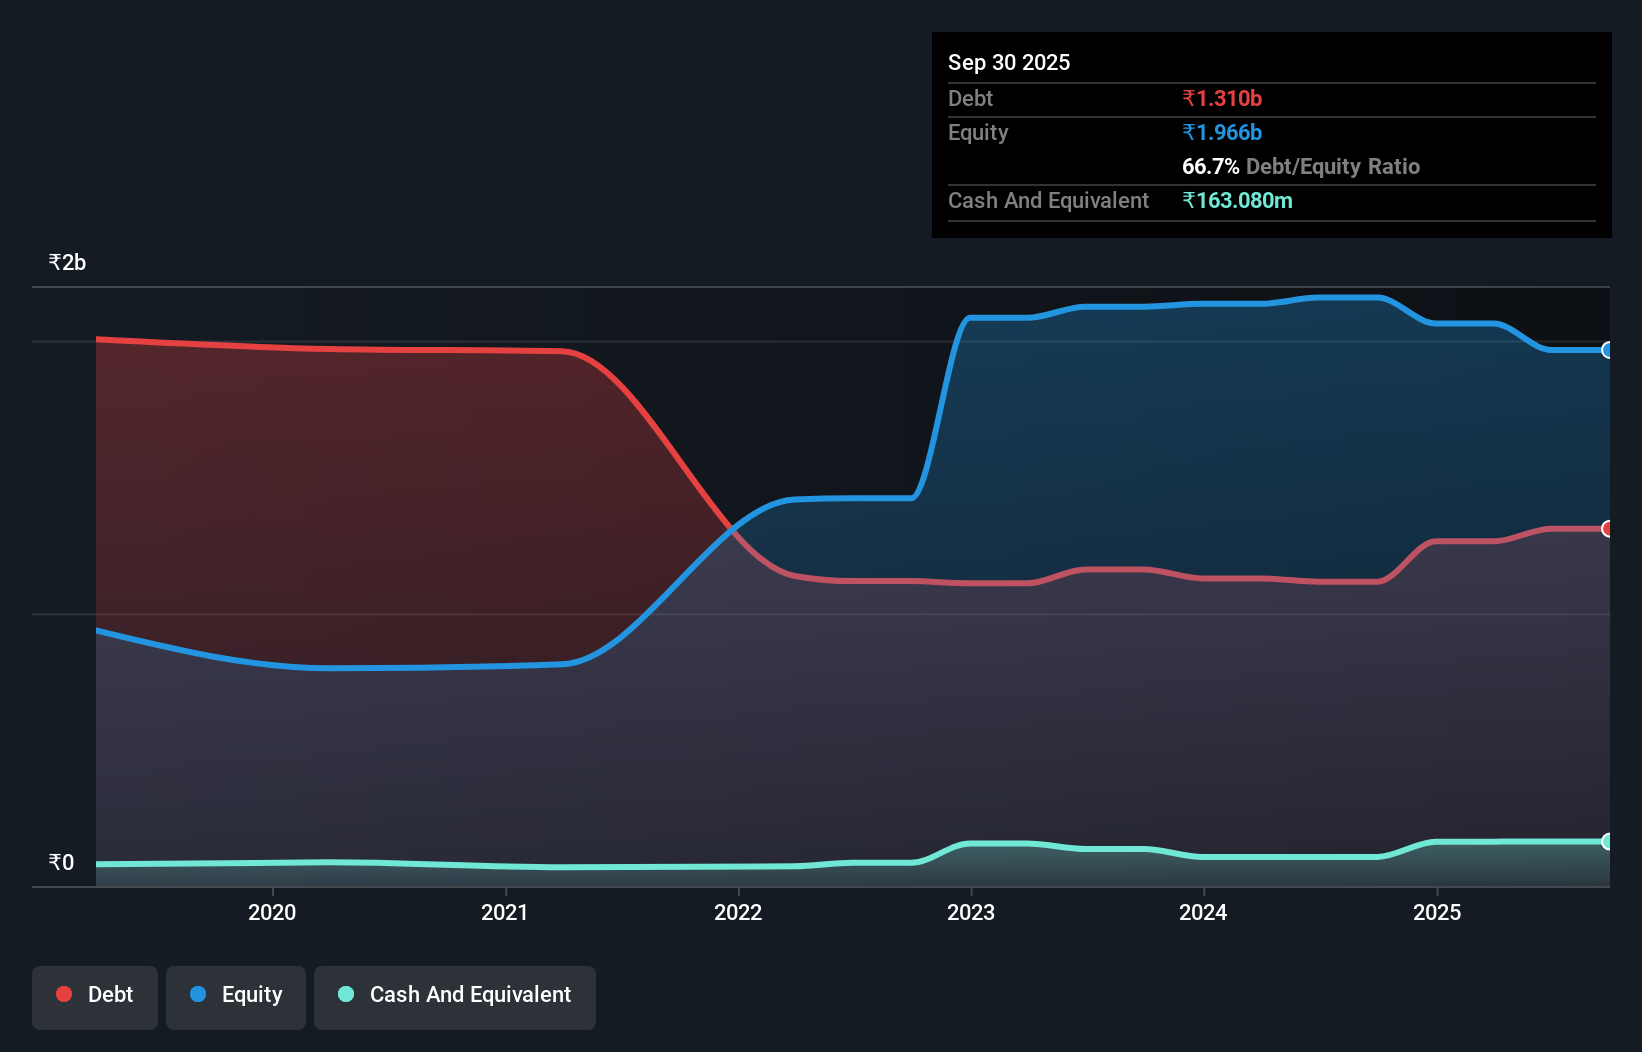Click the blue ₹1.966b Equity value

[1222, 132]
